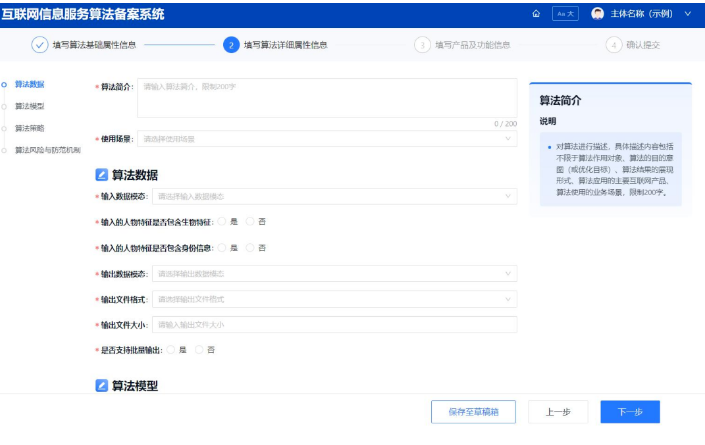The image size is (705, 445).
Task: Click the user avatar icon
Action: 598,14
